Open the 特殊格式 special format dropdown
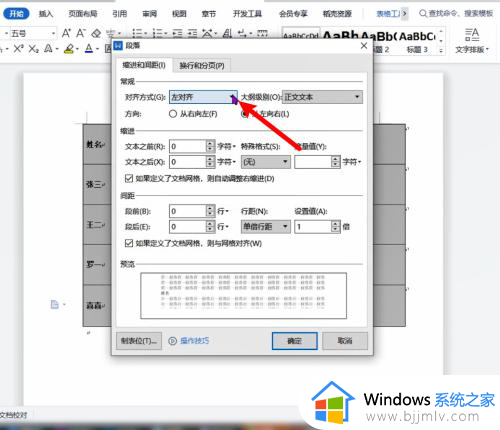 pos(266,162)
